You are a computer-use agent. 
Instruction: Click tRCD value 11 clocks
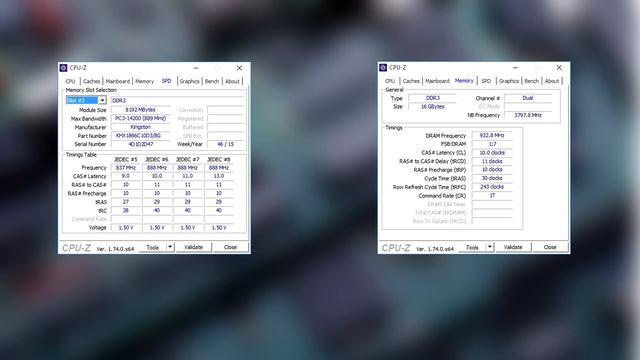tap(492, 161)
